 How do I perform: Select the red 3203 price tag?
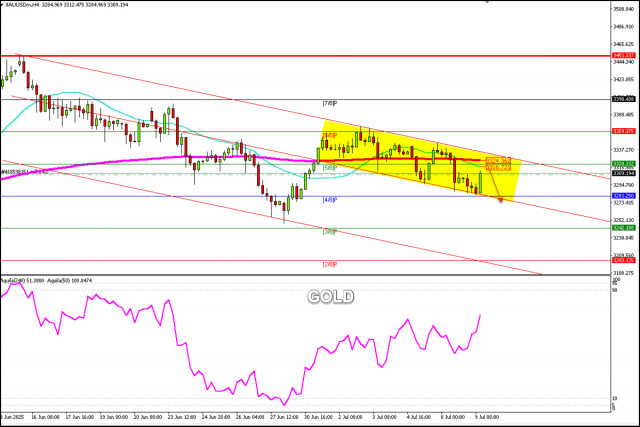pyautogui.click(x=624, y=260)
